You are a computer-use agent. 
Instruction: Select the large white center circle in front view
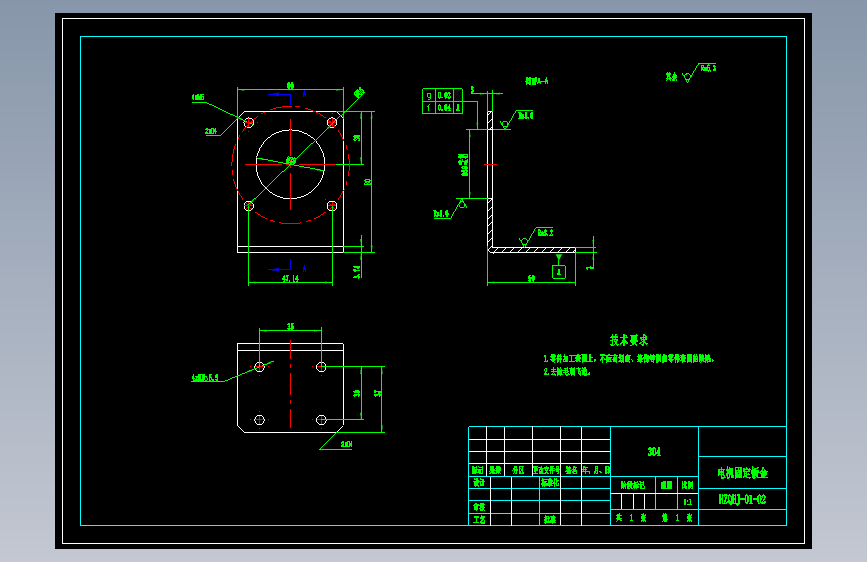click(290, 164)
